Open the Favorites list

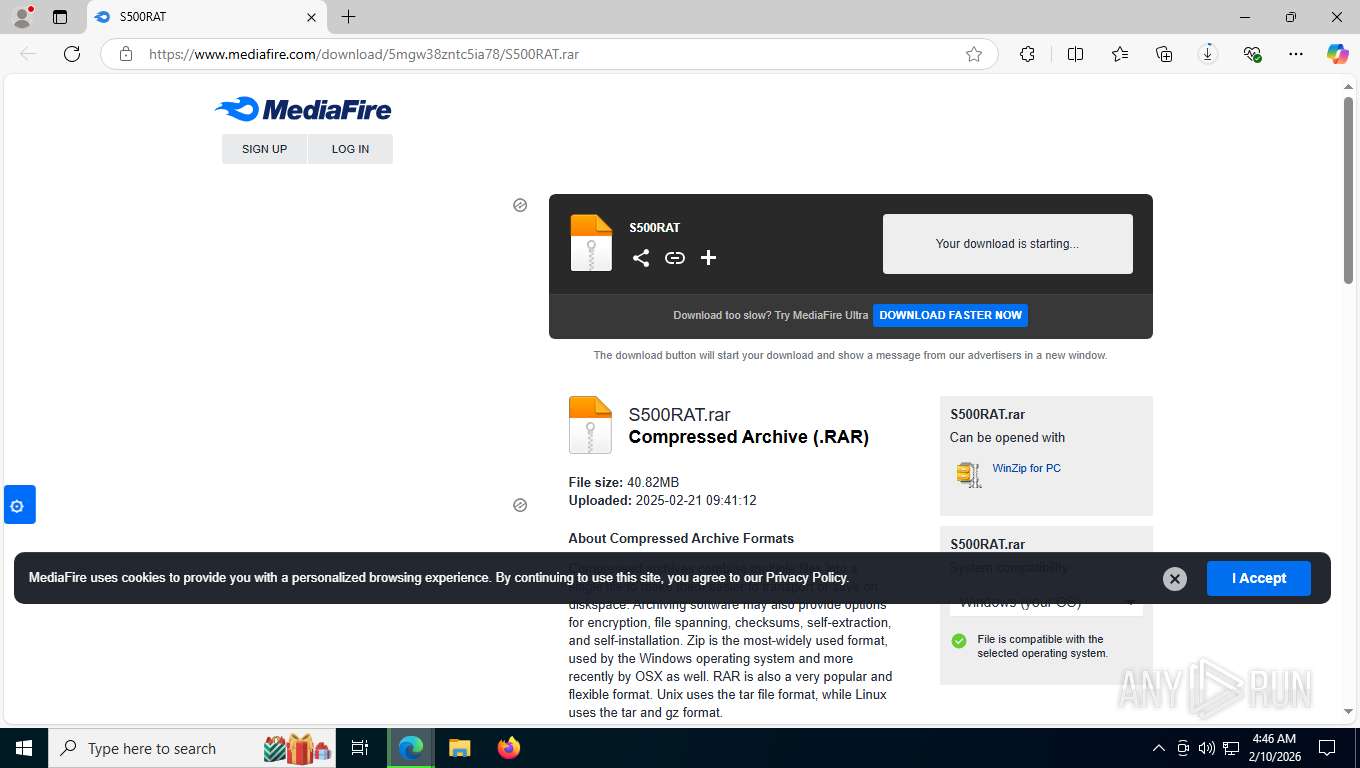tap(1120, 54)
